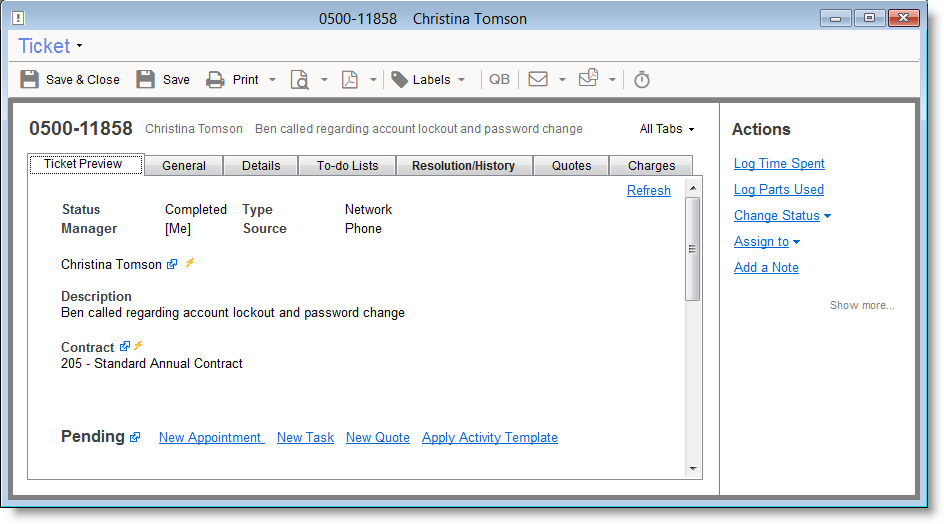Open the print preview magnifier icon
Screen dimensions: 944x524
[300, 80]
